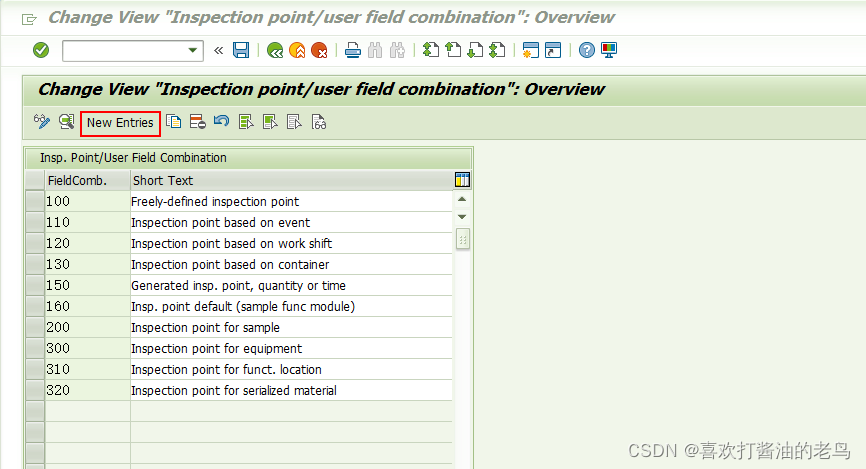
Task: Click 'Inspection point based on container' cell
Action: coord(291,265)
